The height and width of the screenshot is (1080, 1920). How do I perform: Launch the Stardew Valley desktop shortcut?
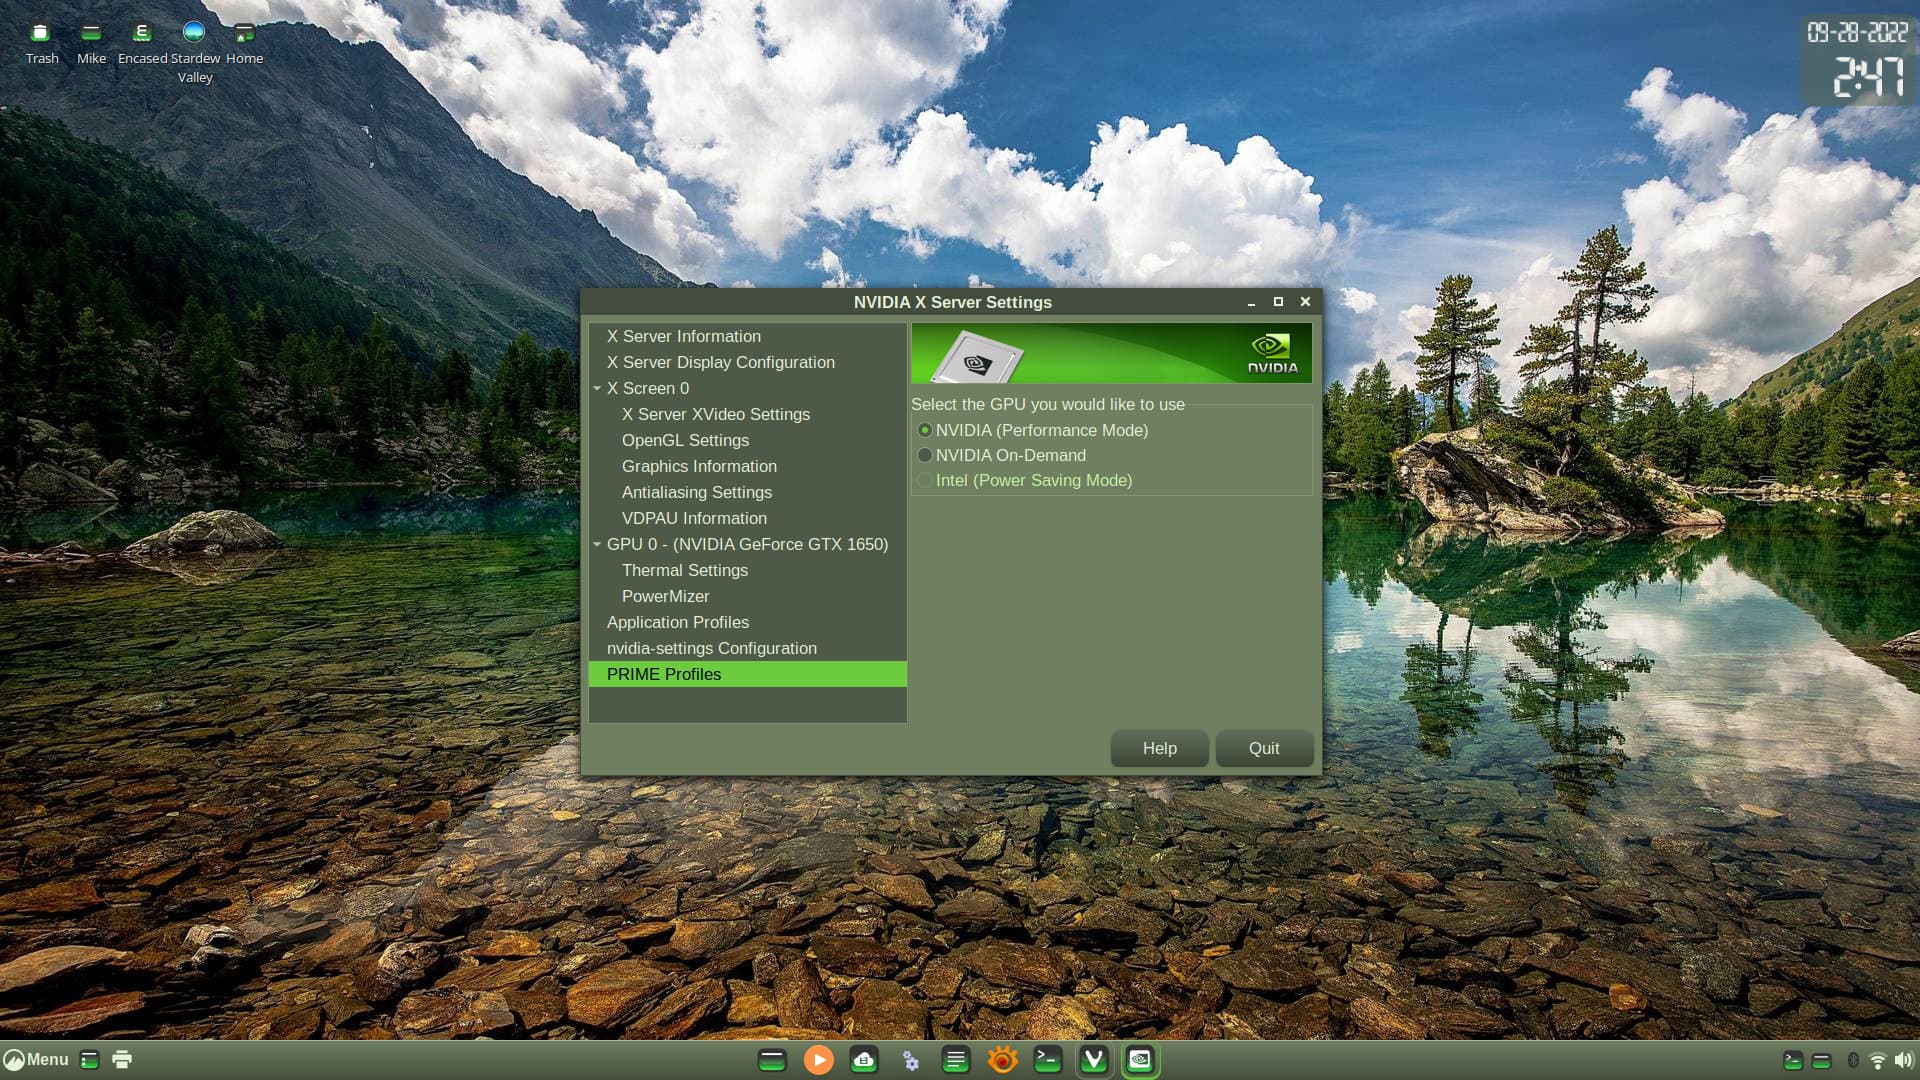click(x=195, y=52)
